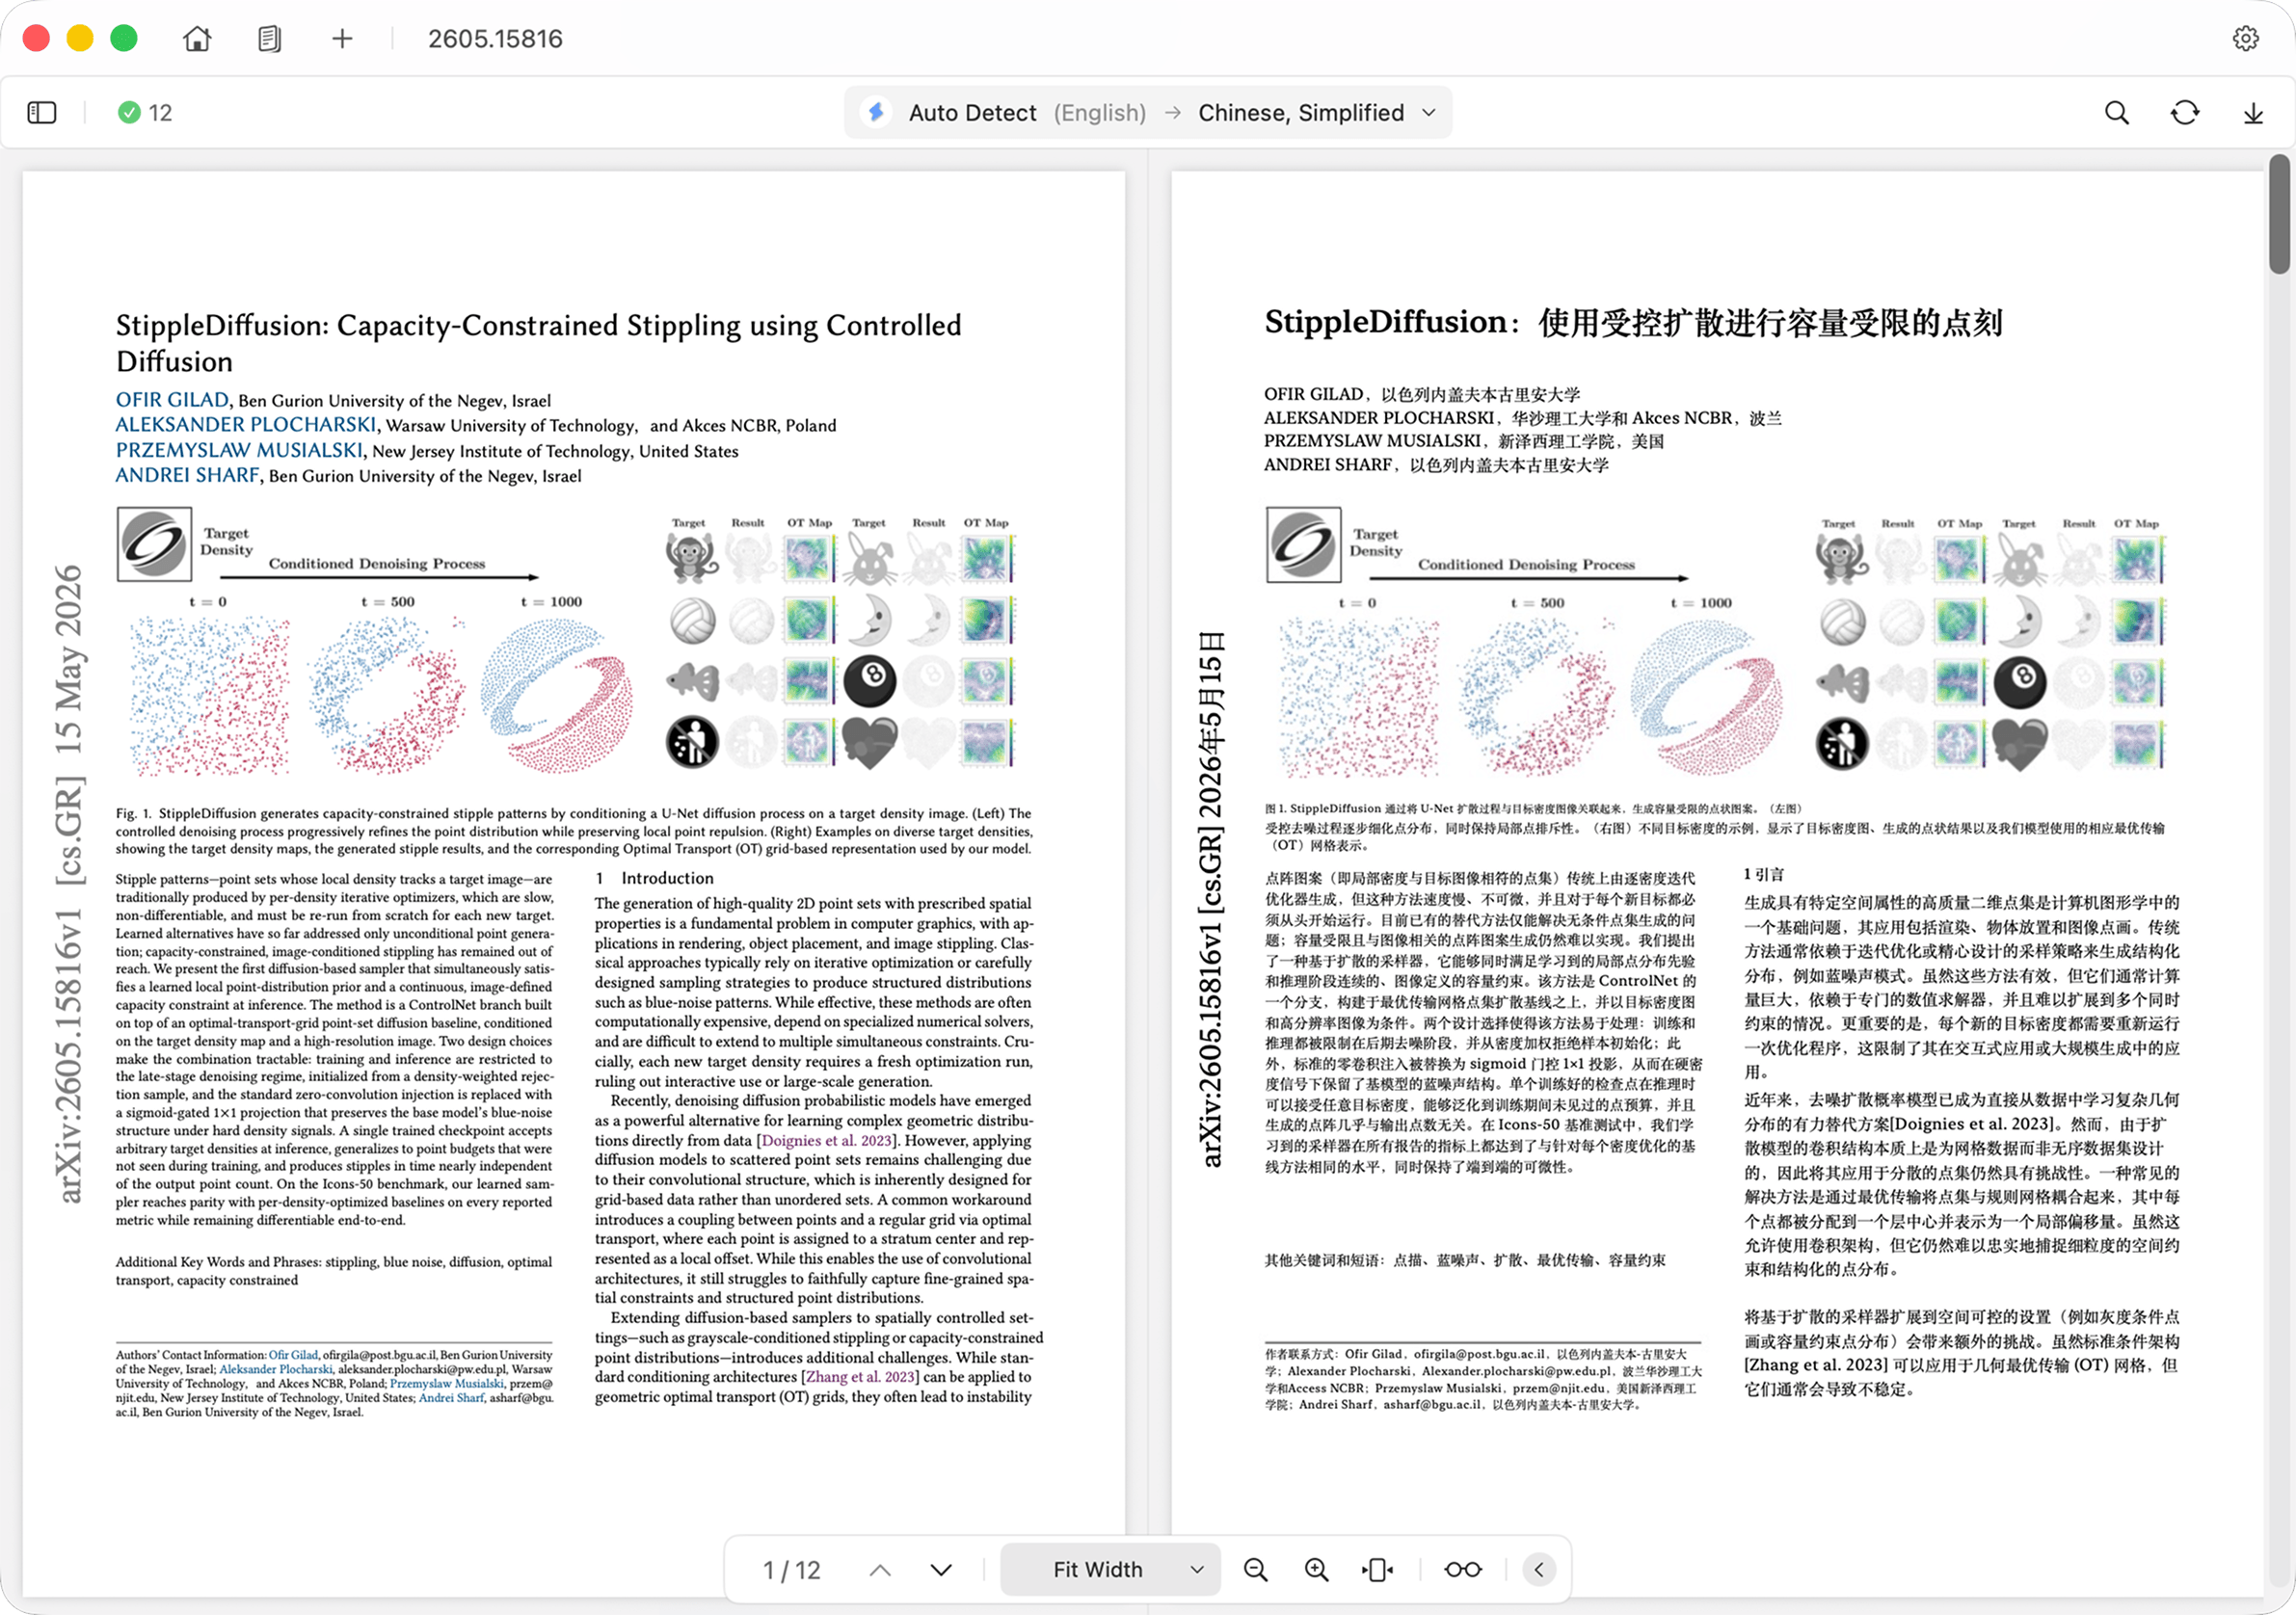Refresh the translation
2296x1615 pixels.
click(2184, 113)
